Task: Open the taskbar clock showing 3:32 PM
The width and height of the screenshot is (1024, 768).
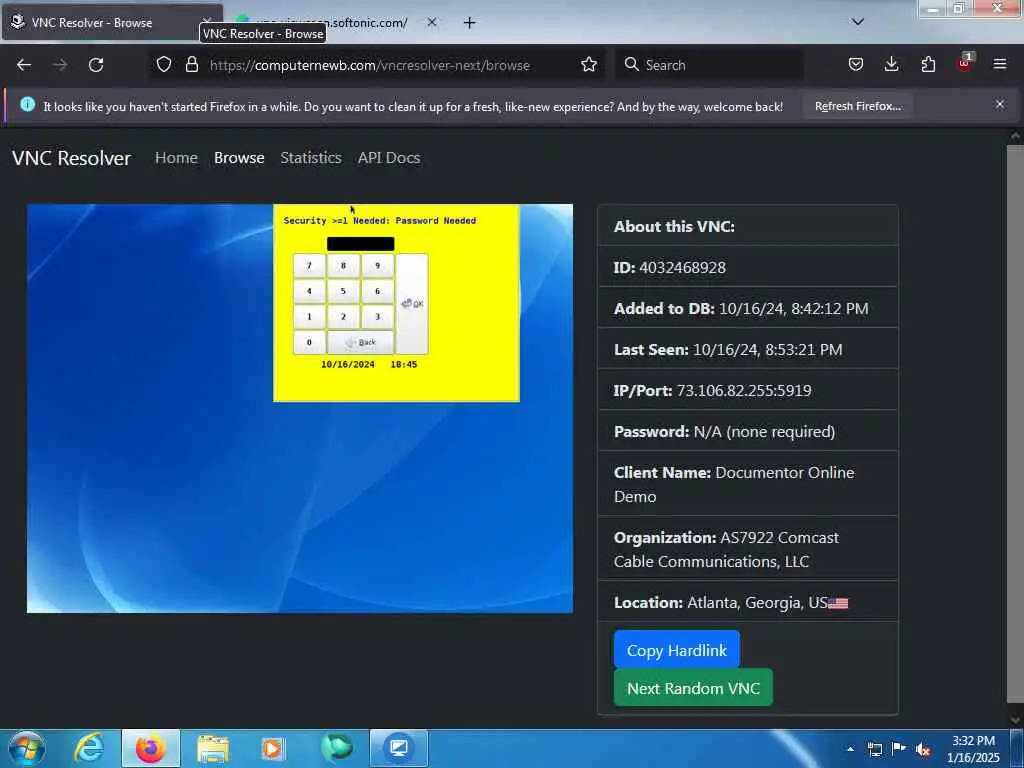Action: 973,749
